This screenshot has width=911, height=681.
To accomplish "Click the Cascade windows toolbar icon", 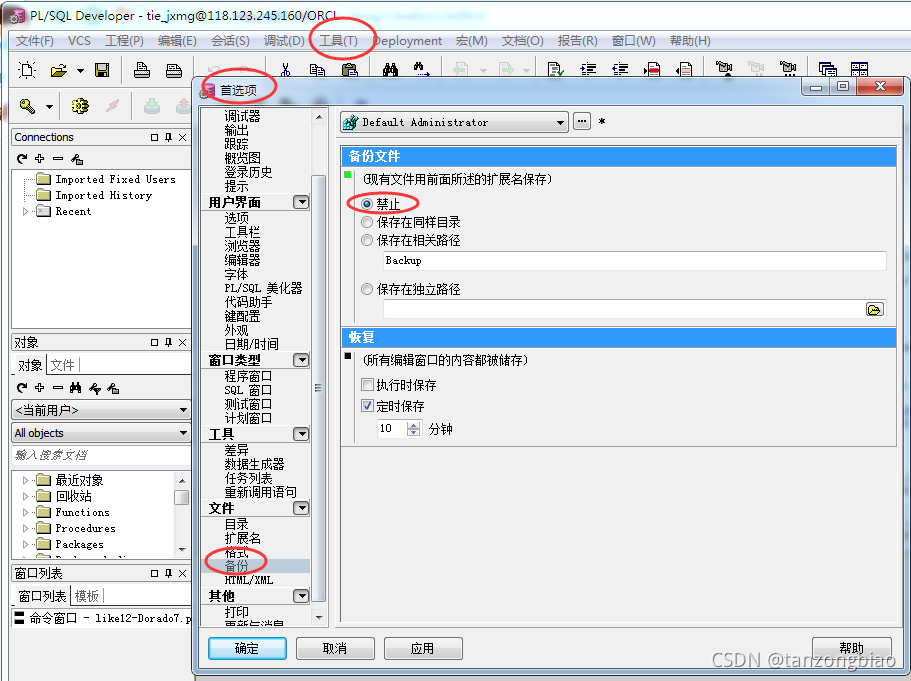I will [x=827, y=70].
